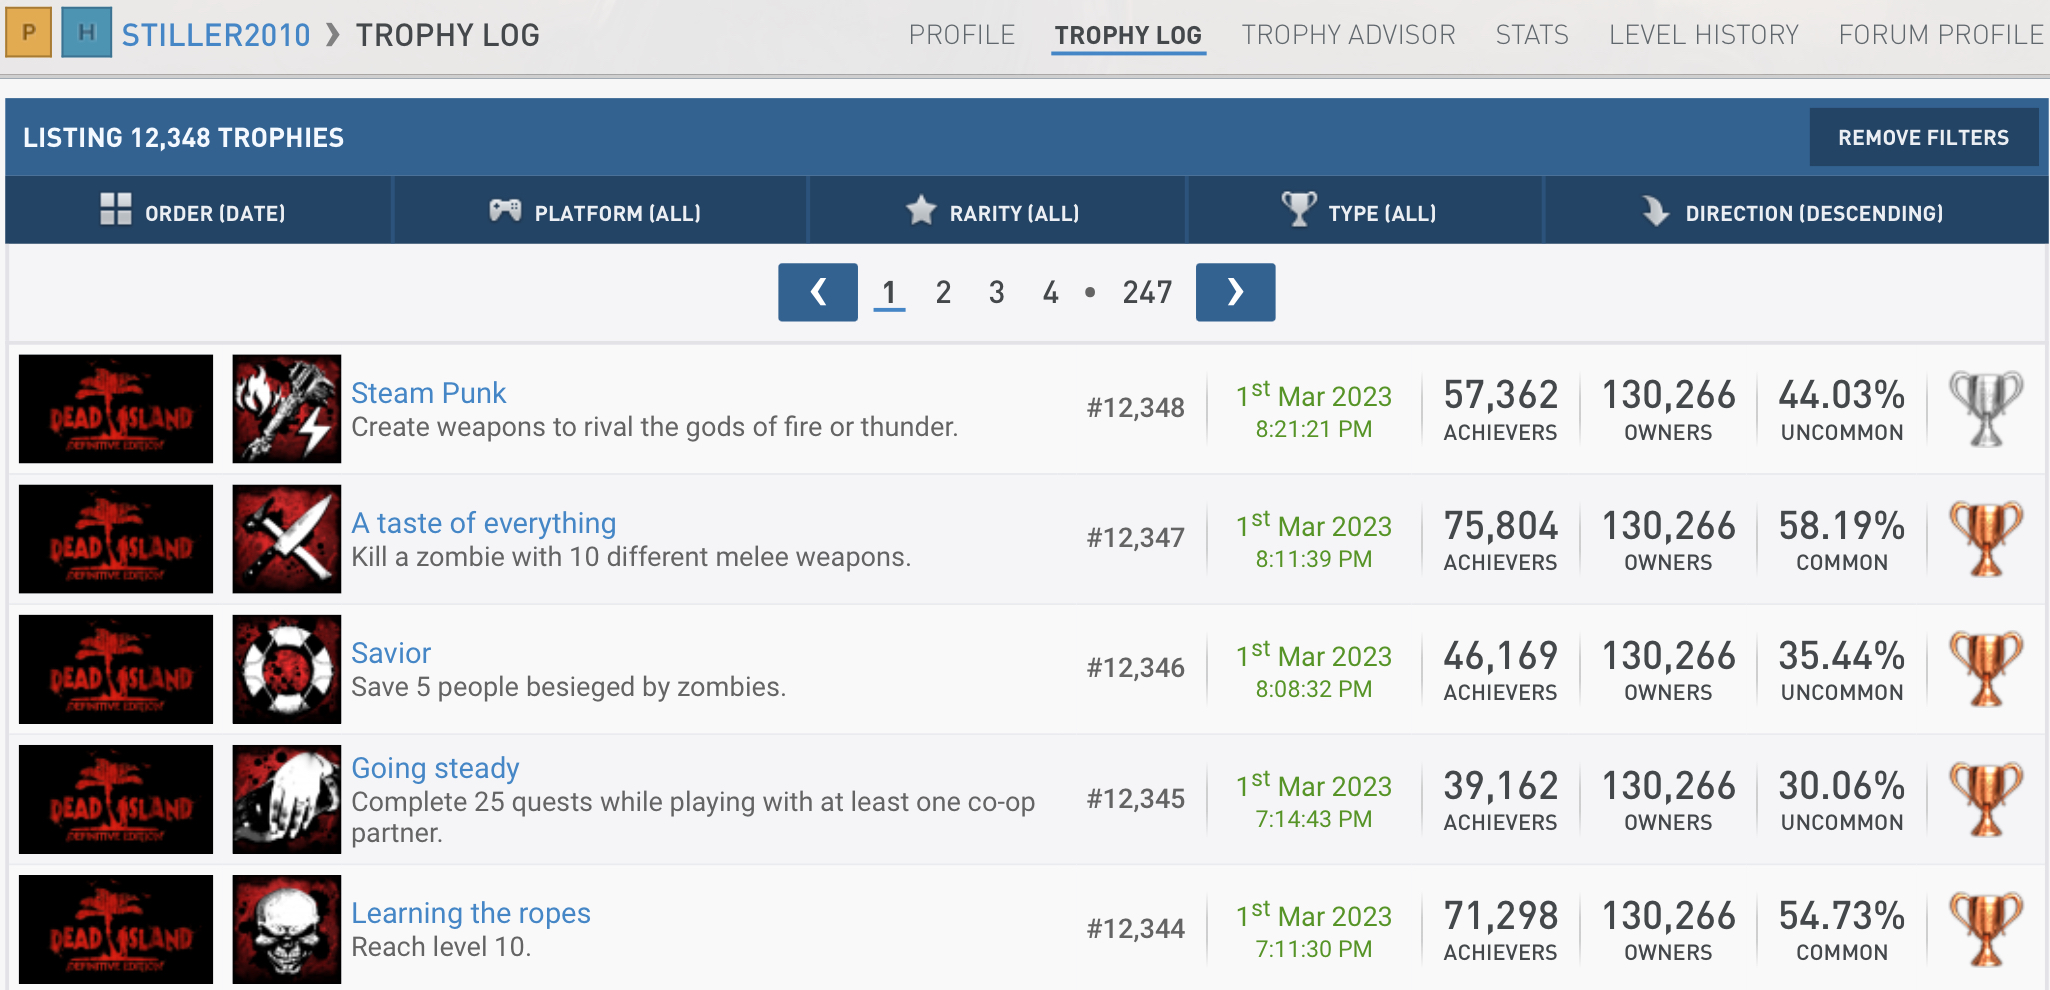Switch to the Trophy Advisor tab
The height and width of the screenshot is (990, 2050).
click(1348, 35)
